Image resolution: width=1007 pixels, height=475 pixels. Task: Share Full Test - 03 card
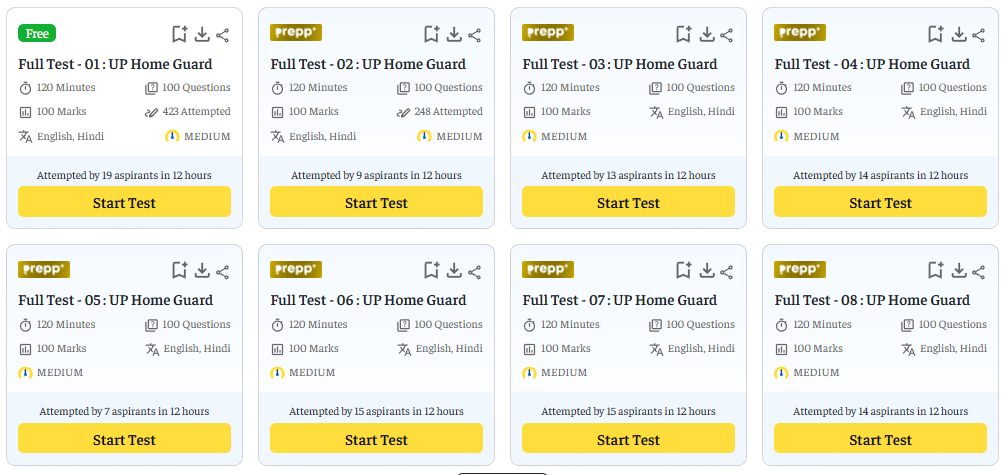coord(727,35)
